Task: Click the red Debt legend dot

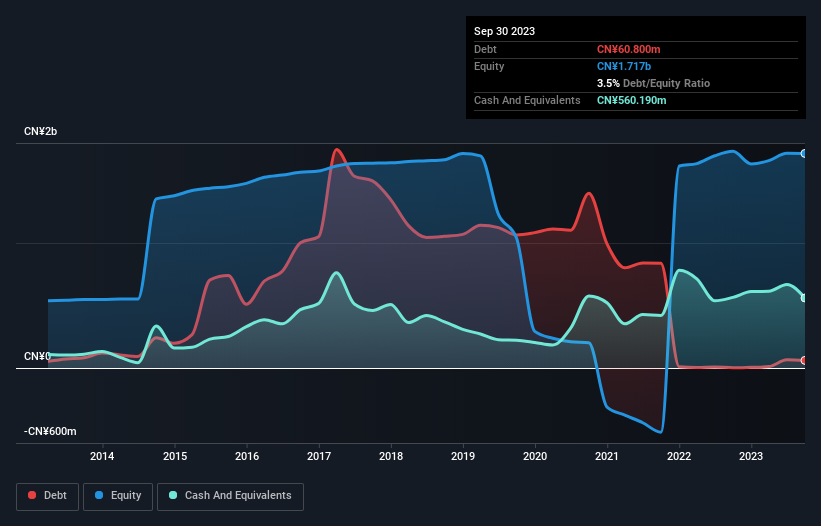Action: (32, 495)
